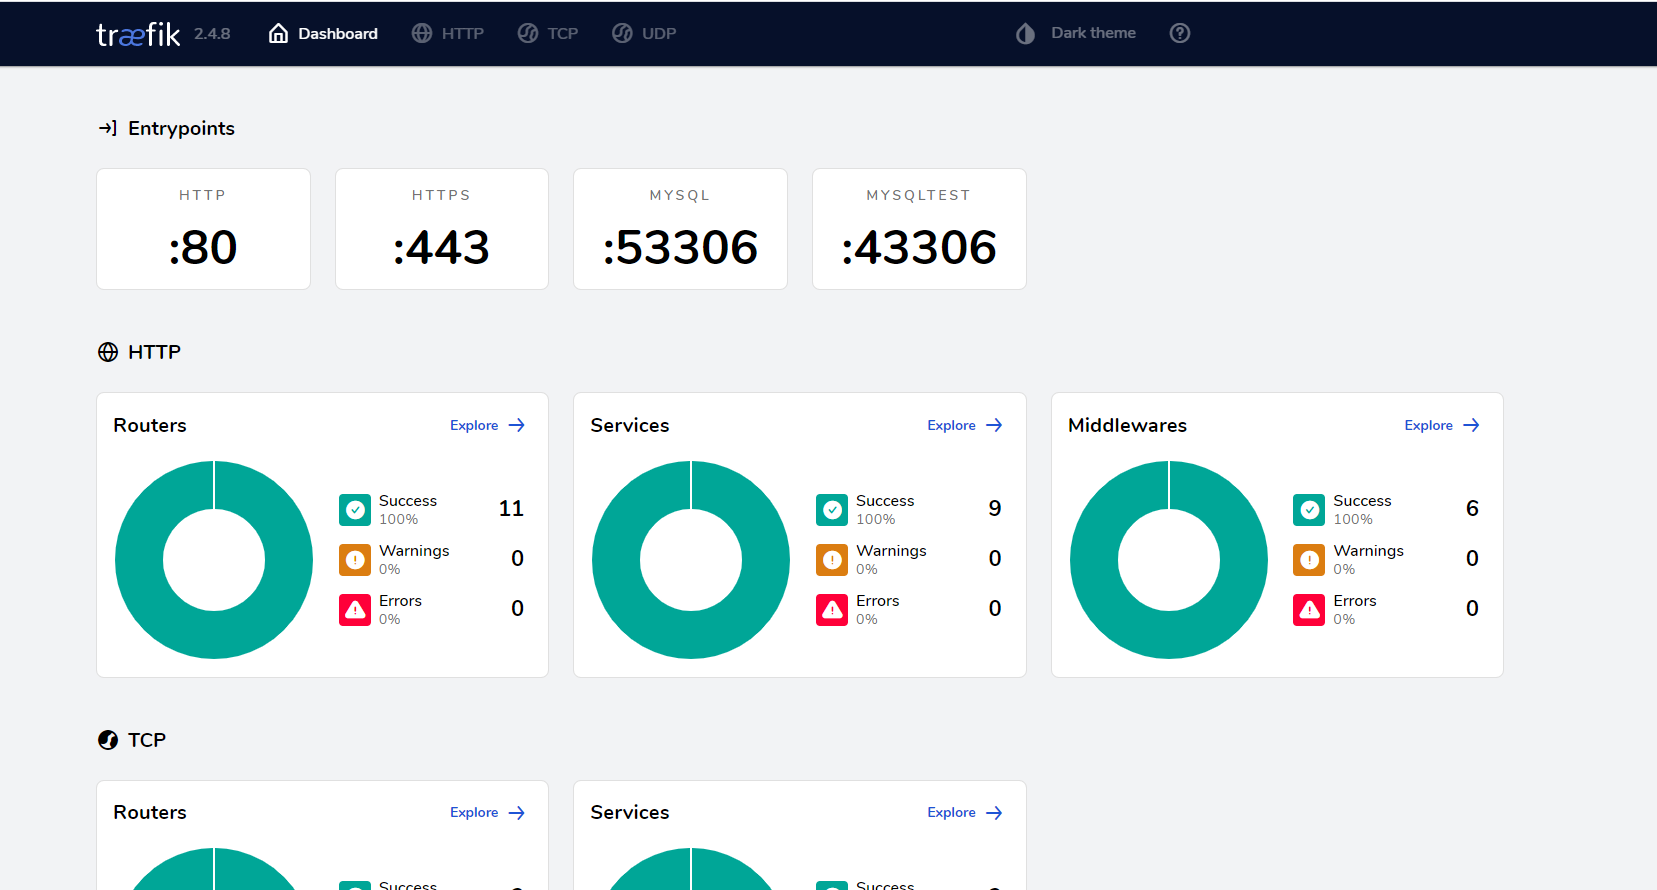
Task: Click the Entrypoints arrow icon
Action: (x=108, y=128)
